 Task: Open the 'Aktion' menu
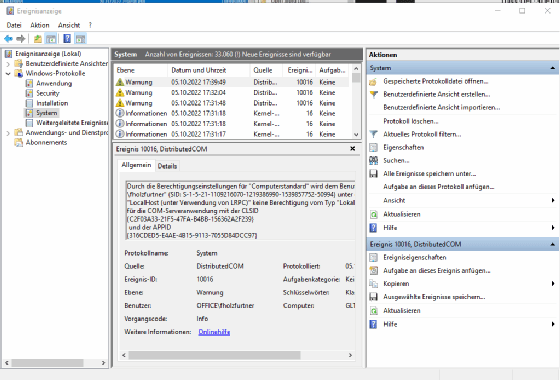[x=40, y=25]
